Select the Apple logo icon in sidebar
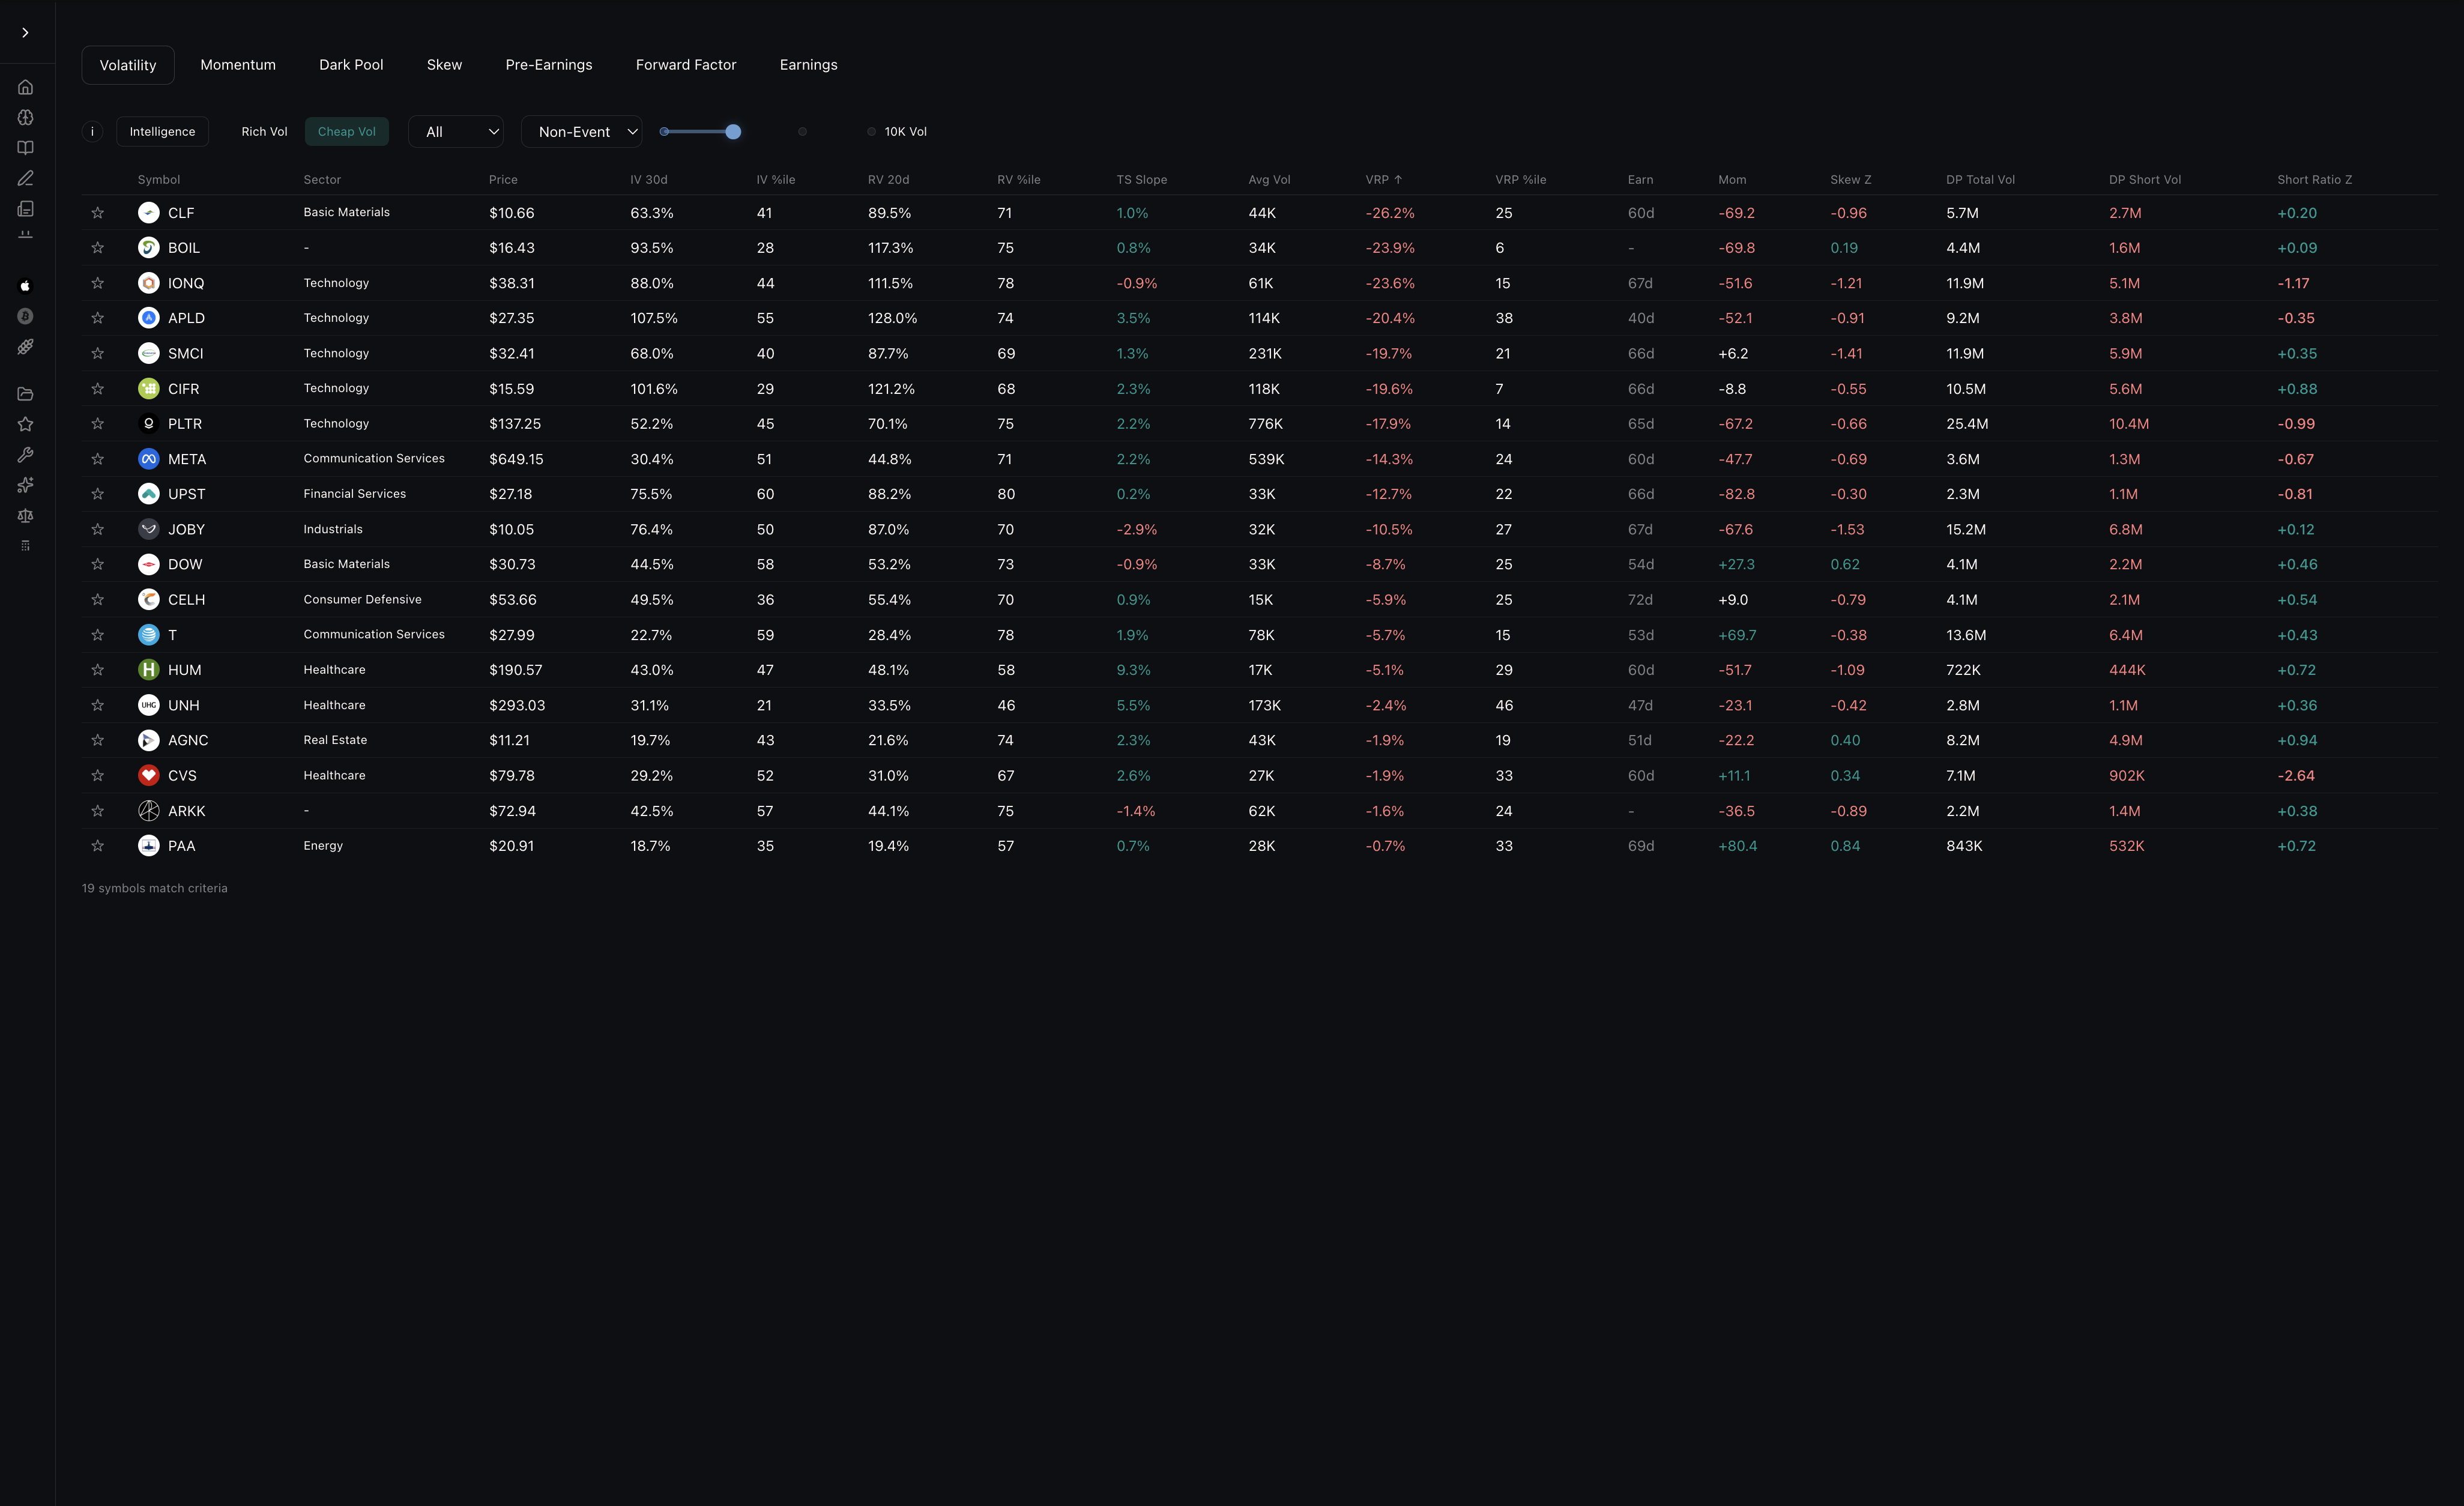This screenshot has width=2464, height=1506. [x=25, y=286]
